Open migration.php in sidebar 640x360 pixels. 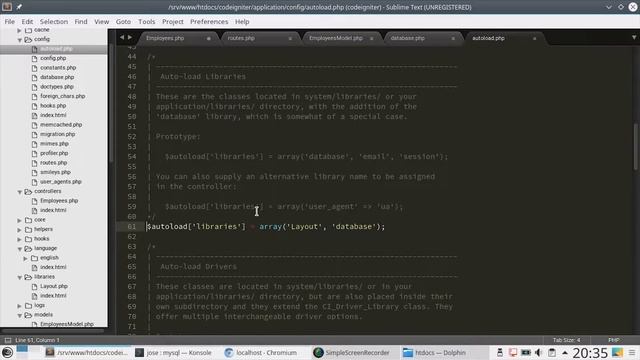58,134
